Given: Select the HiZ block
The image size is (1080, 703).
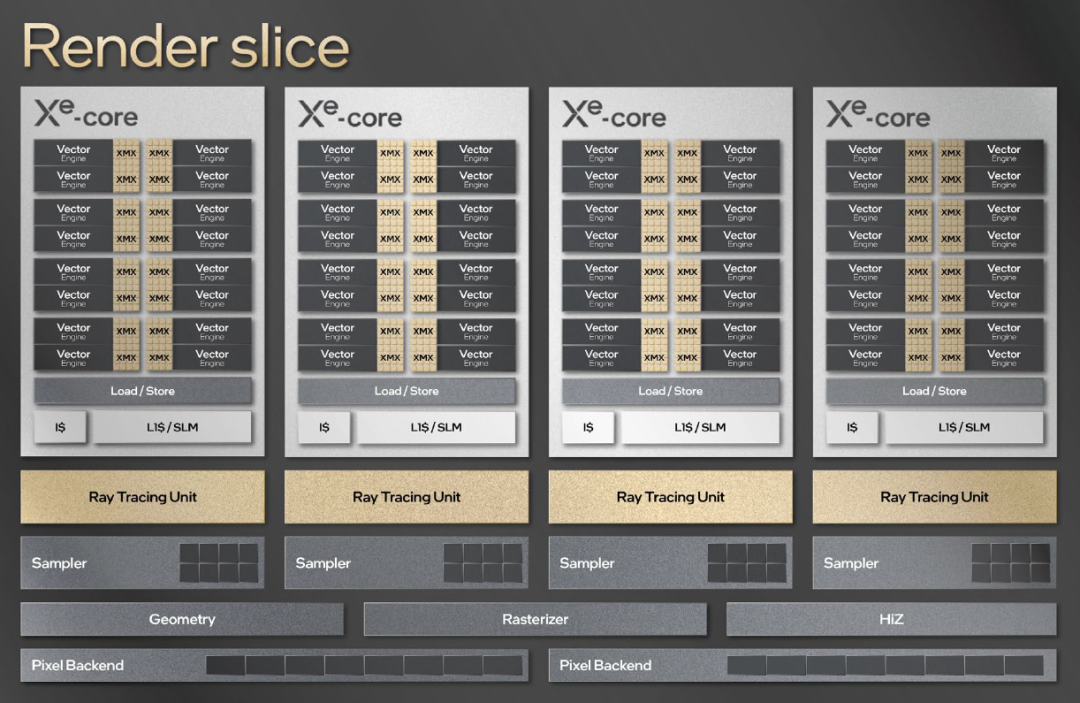Looking at the screenshot, I should pos(891,619).
